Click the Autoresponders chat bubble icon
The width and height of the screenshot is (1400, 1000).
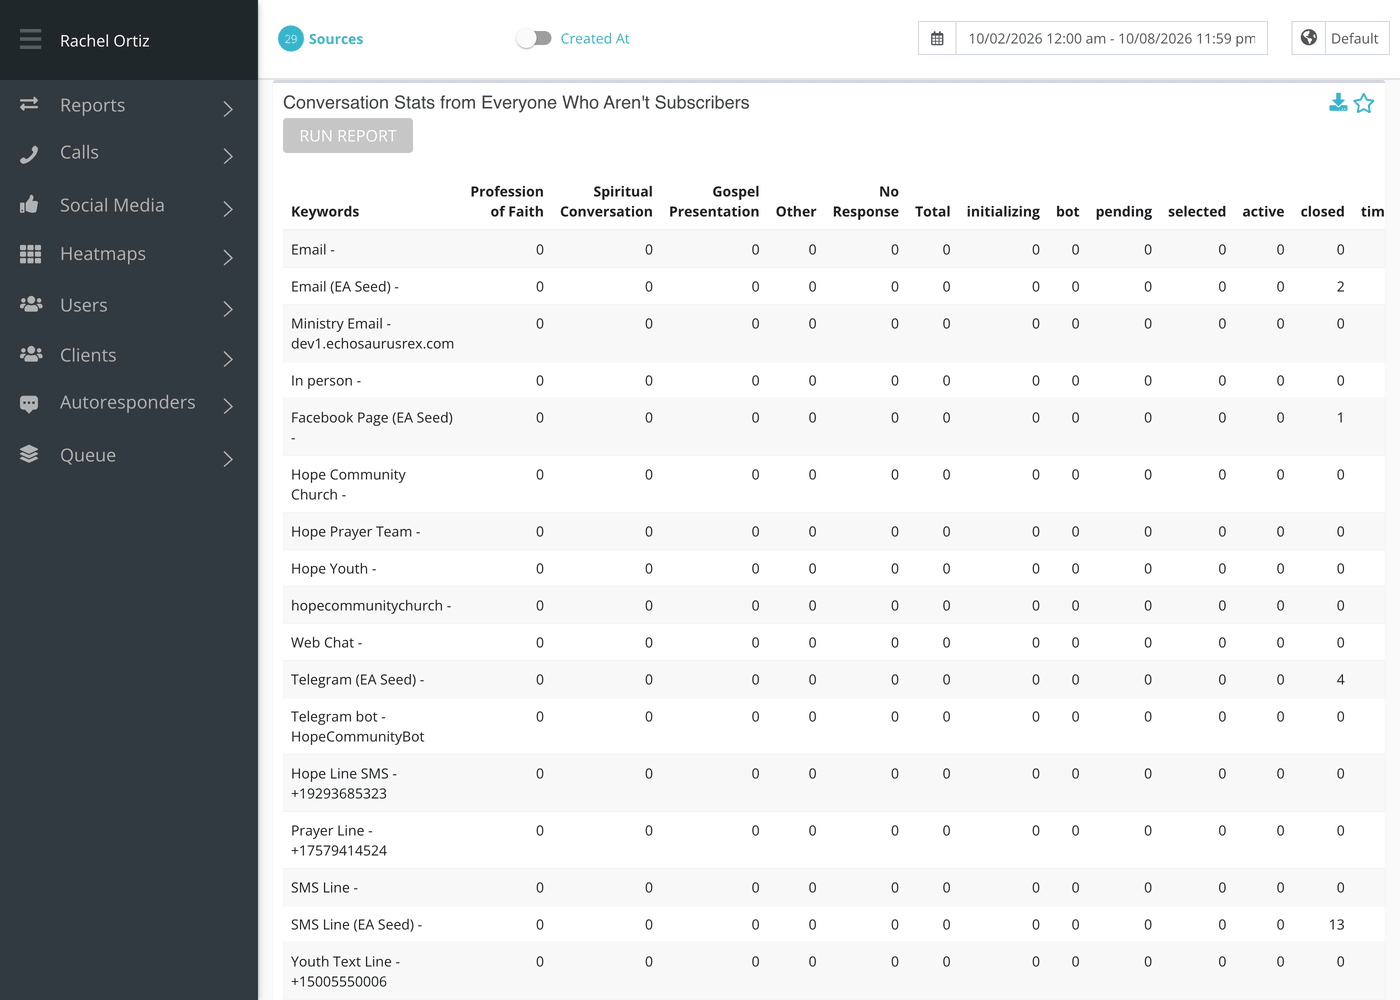point(29,404)
